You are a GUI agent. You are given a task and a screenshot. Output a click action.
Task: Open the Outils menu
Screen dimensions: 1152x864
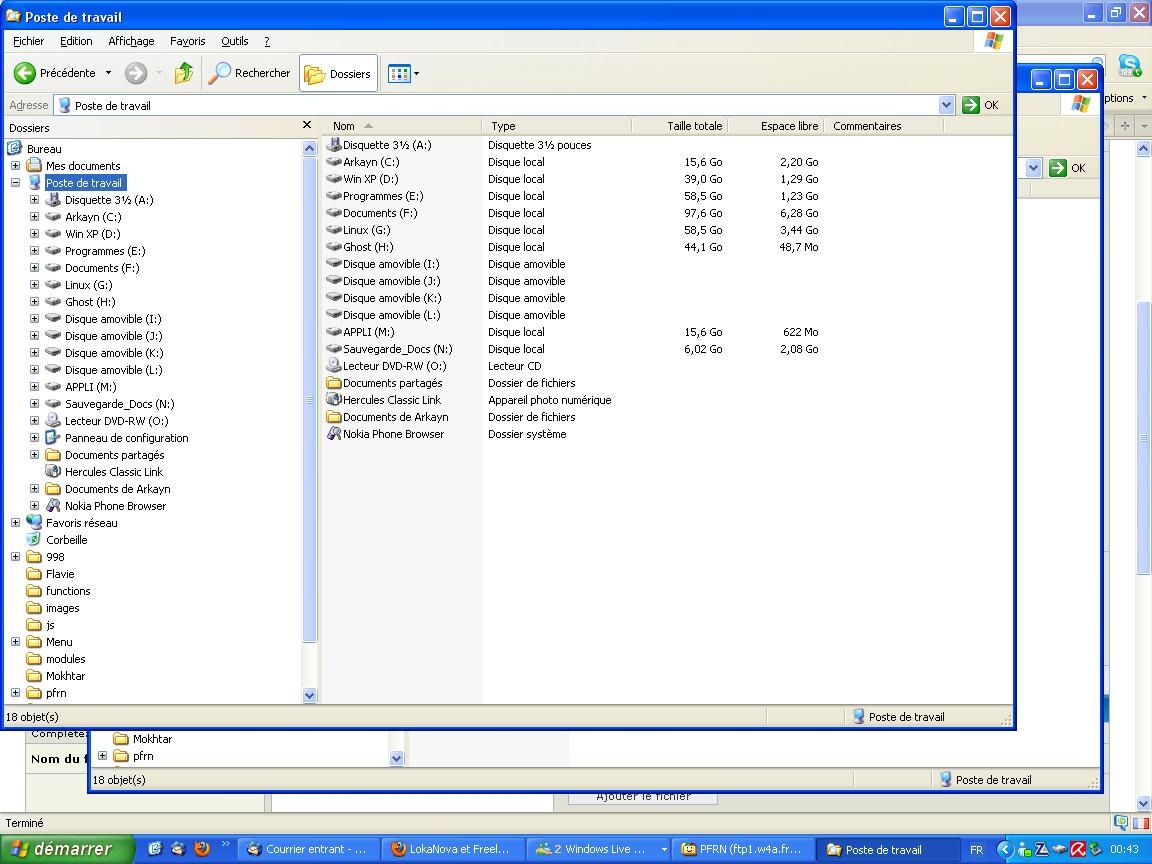[x=235, y=41]
